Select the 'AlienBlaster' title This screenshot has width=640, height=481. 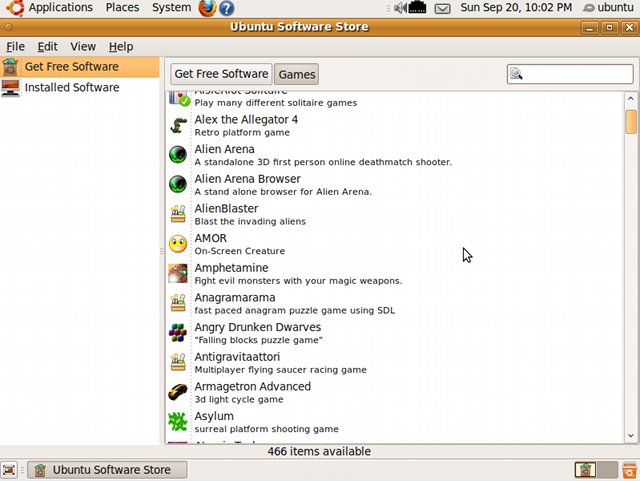point(227,209)
